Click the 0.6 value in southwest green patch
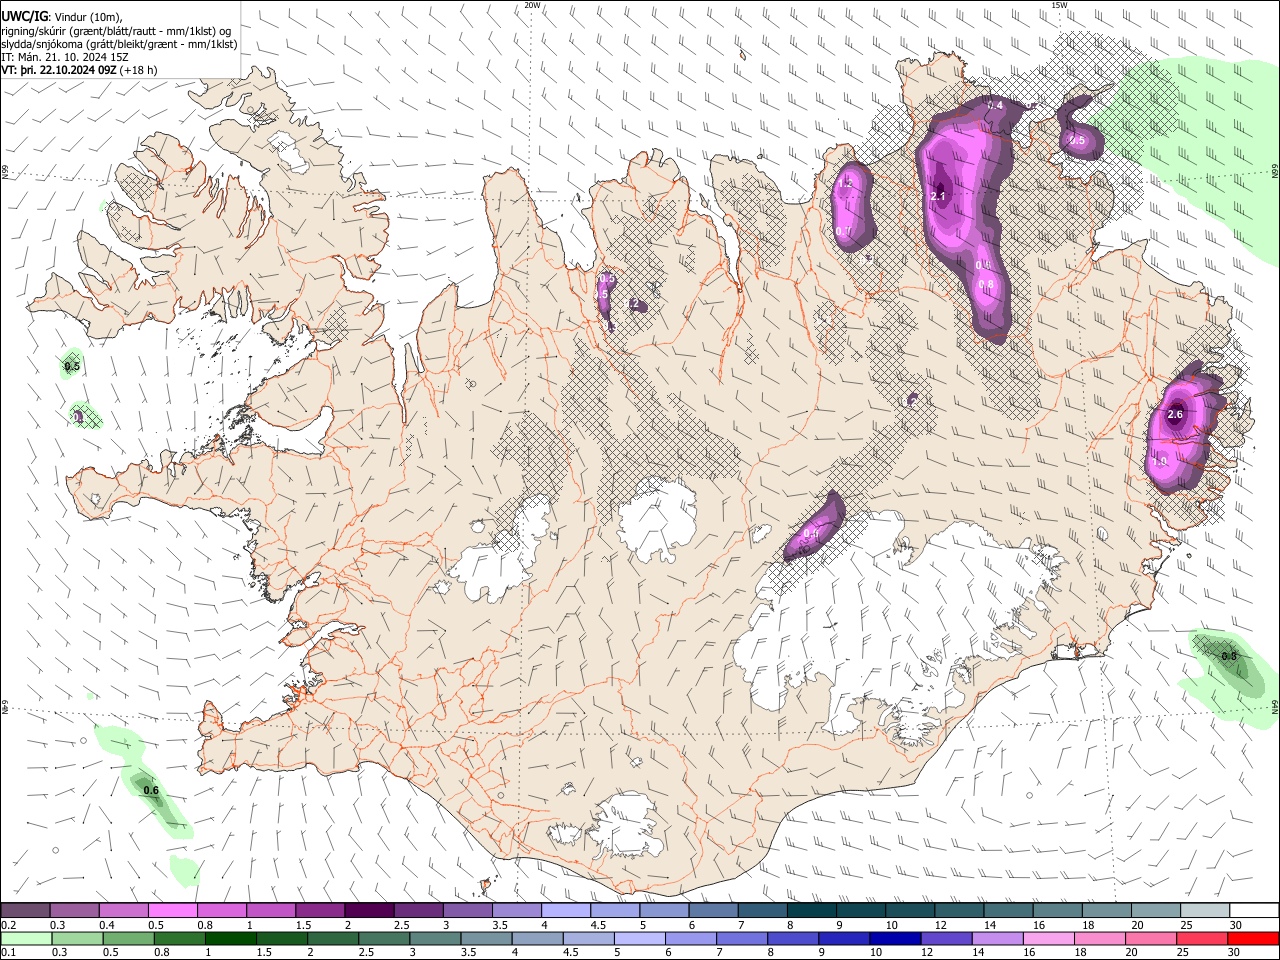This screenshot has height=960, width=1280. 151,791
